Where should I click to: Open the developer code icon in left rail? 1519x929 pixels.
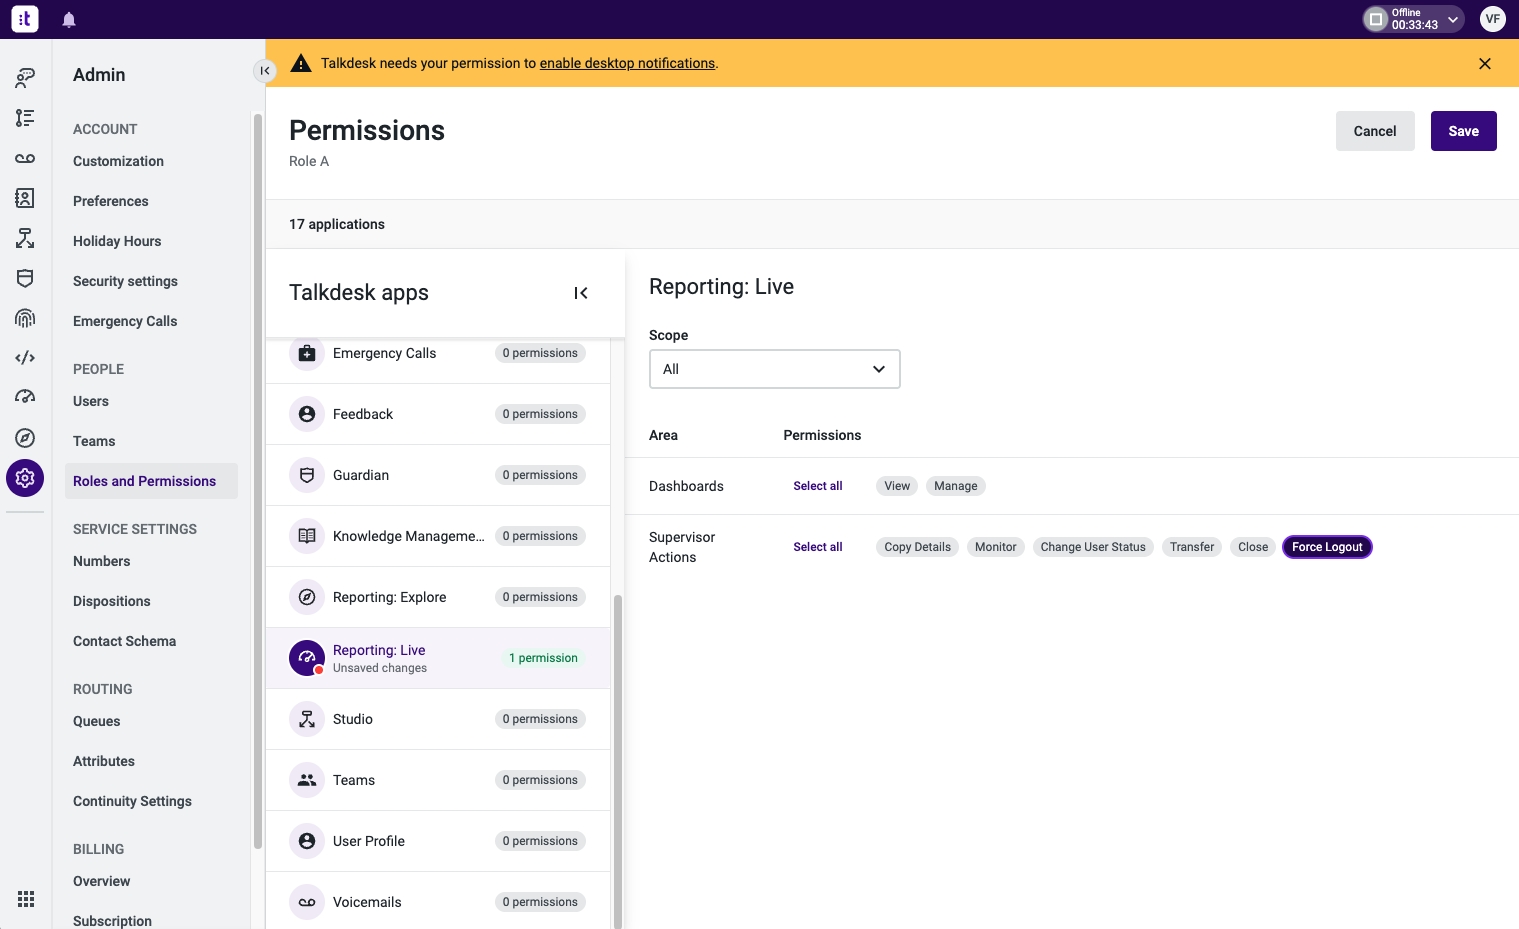[25, 358]
